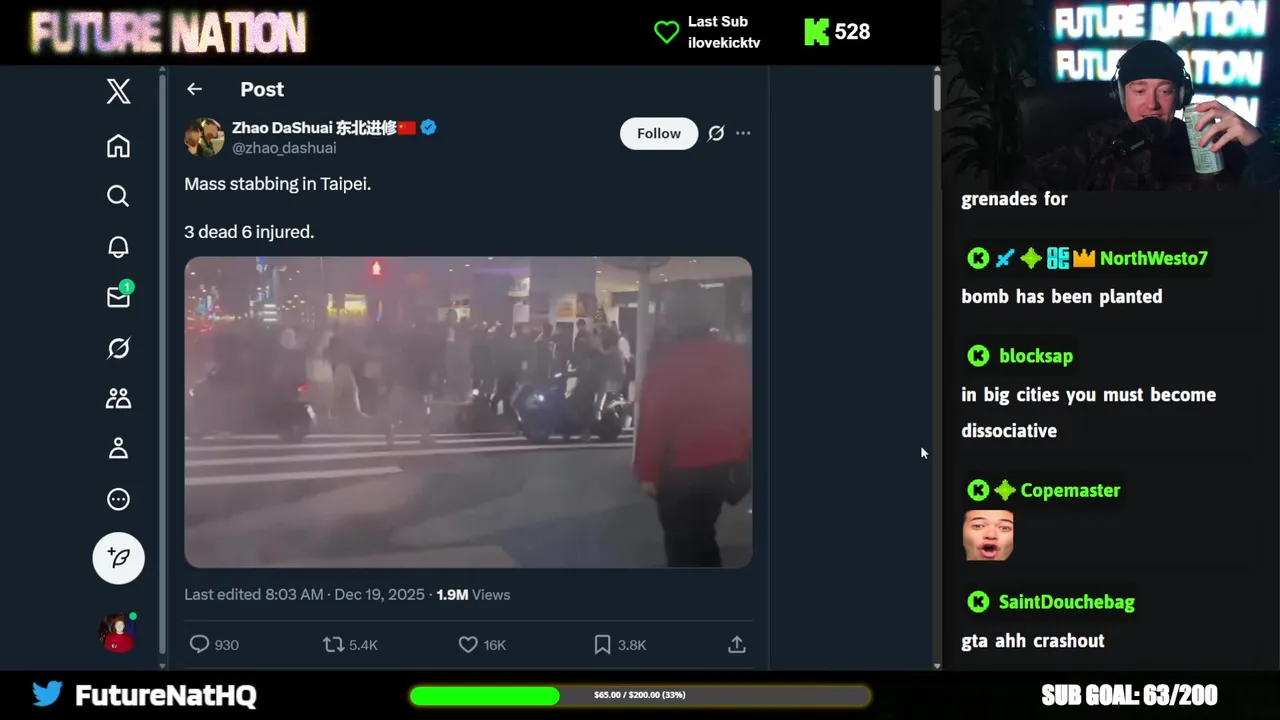Click Grok icon beside Follow button

pyautogui.click(x=716, y=133)
